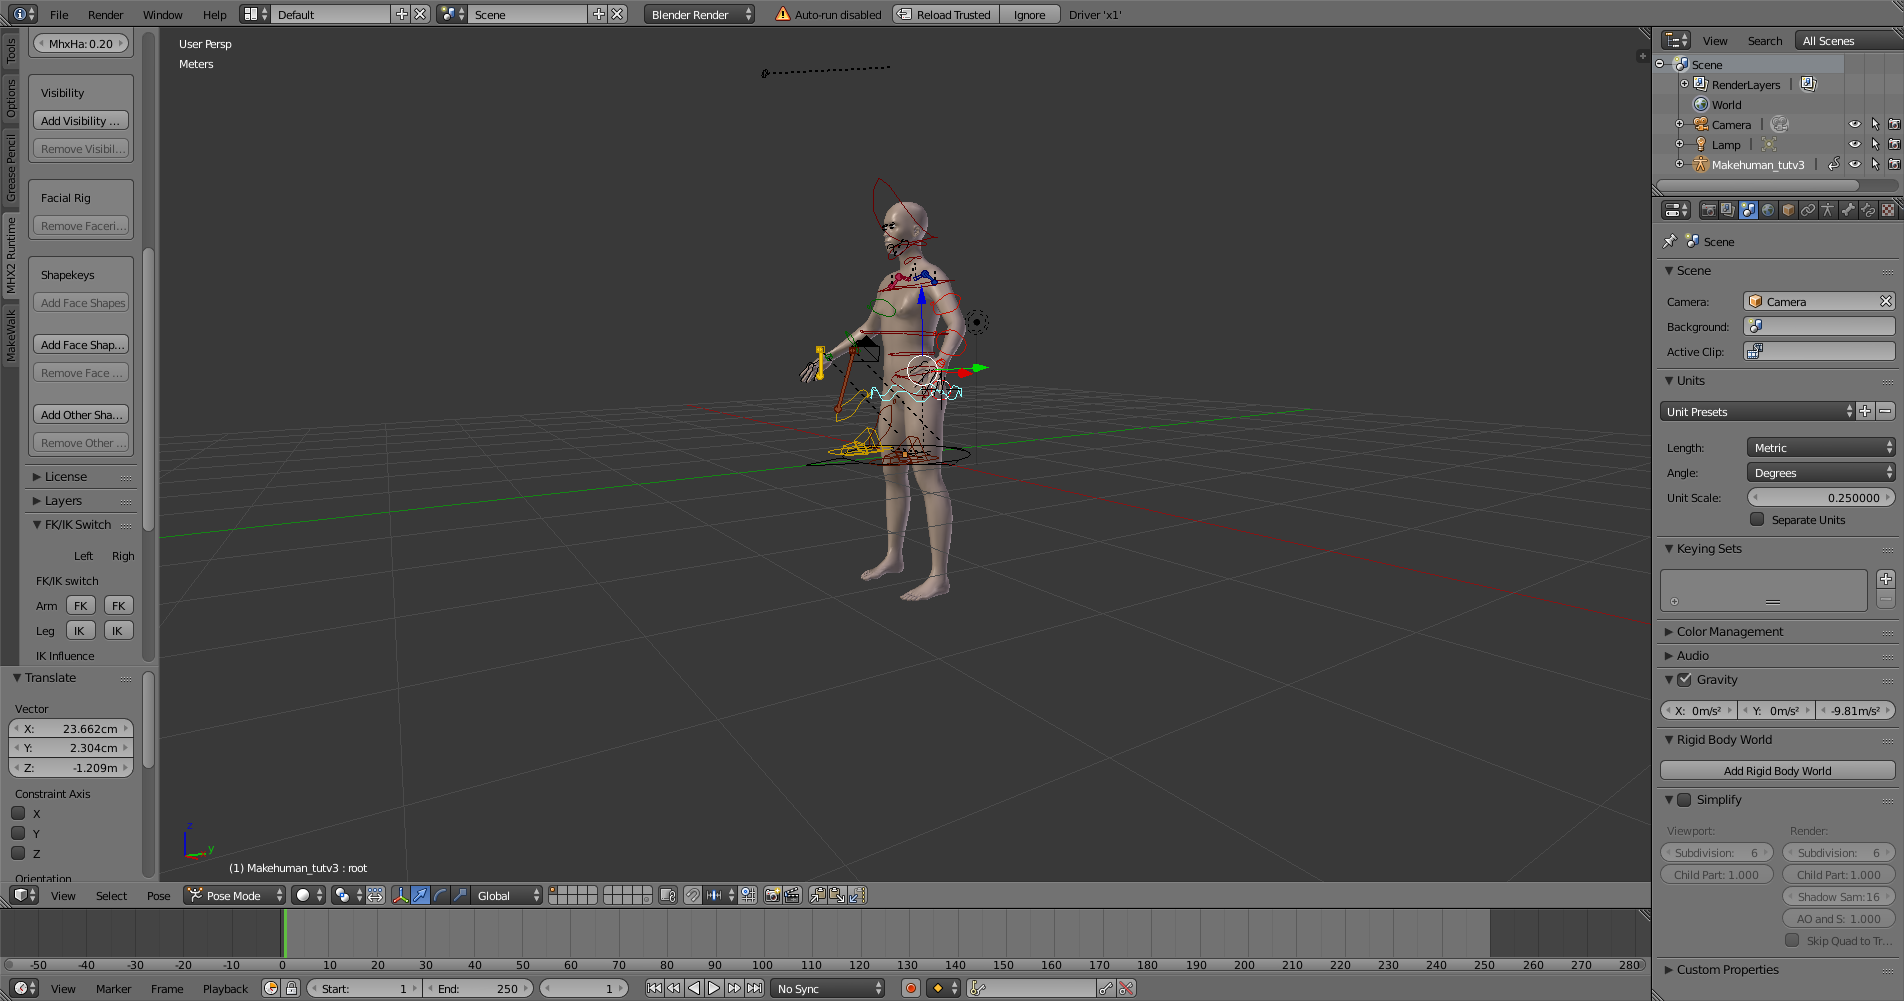The height and width of the screenshot is (1001, 1904).
Task: Click the snap magnet icon in 3D header
Action: point(692,895)
